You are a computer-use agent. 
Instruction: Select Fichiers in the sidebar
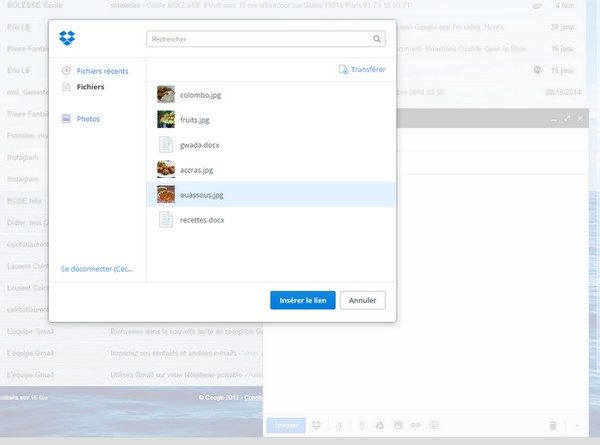click(x=90, y=87)
